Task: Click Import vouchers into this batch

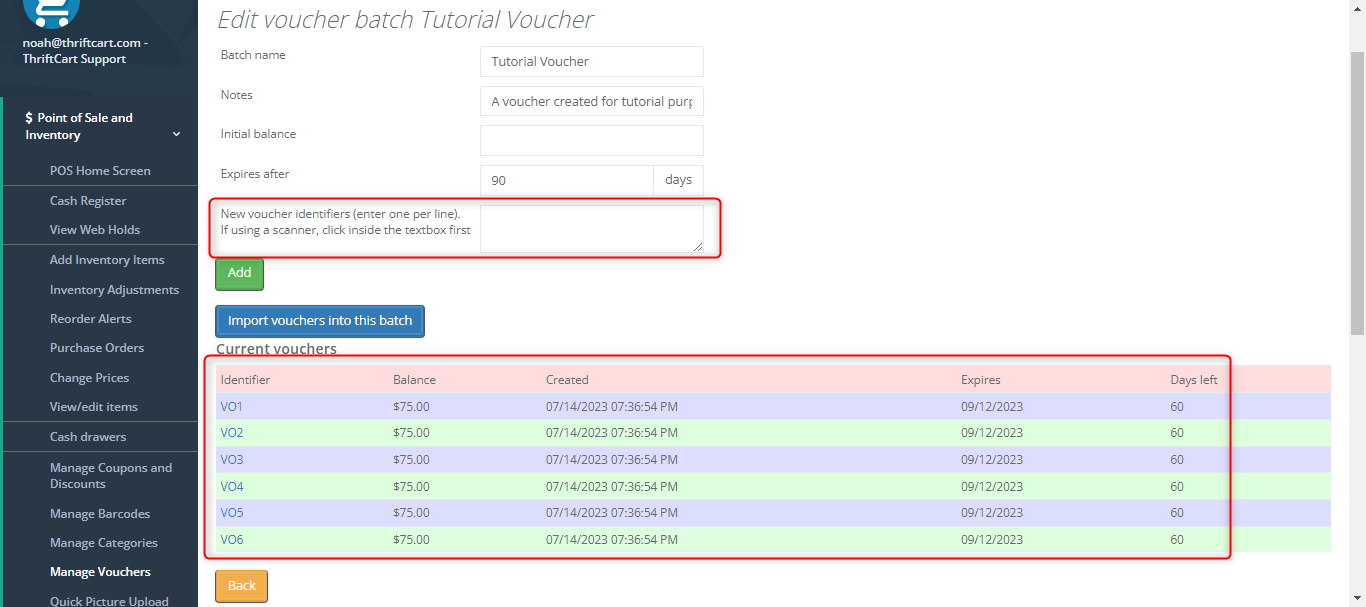Action: [319, 321]
